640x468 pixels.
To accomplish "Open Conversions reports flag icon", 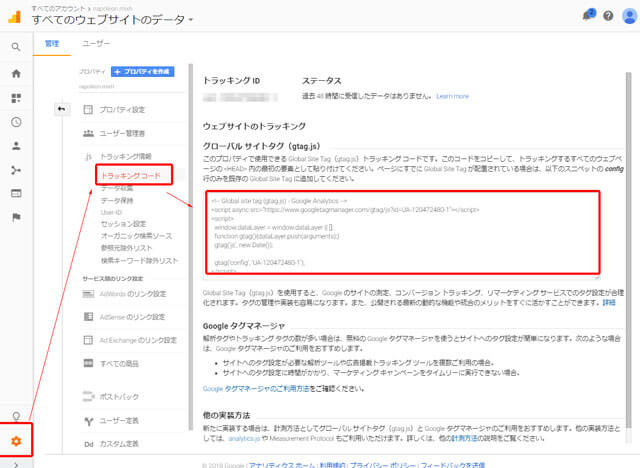I will [x=16, y=217].
